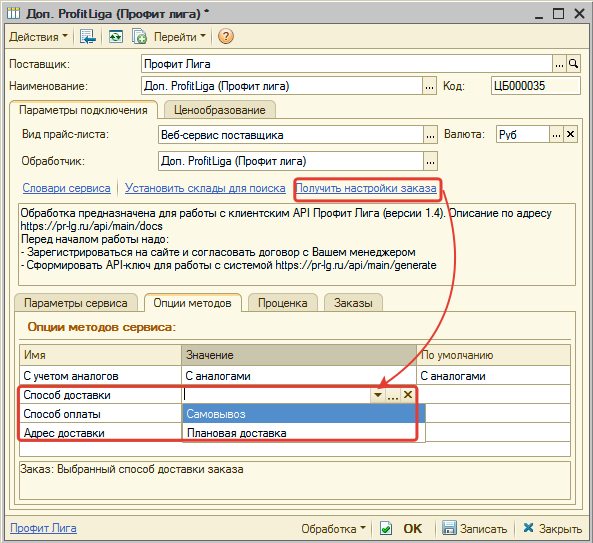This screenshot has height=543, width=593.
Task: Expand the Способ доставки dropdown arrow
Action: [x=377, y=395]
